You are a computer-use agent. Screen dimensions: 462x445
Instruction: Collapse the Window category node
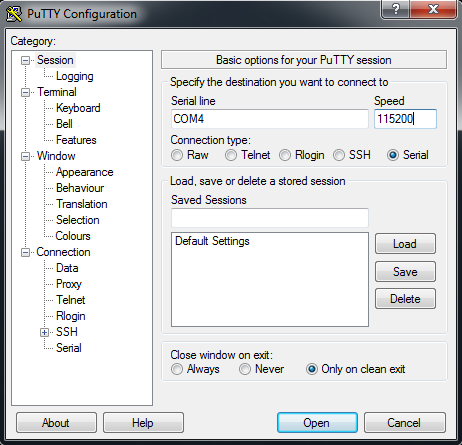[x=25, y=156]
